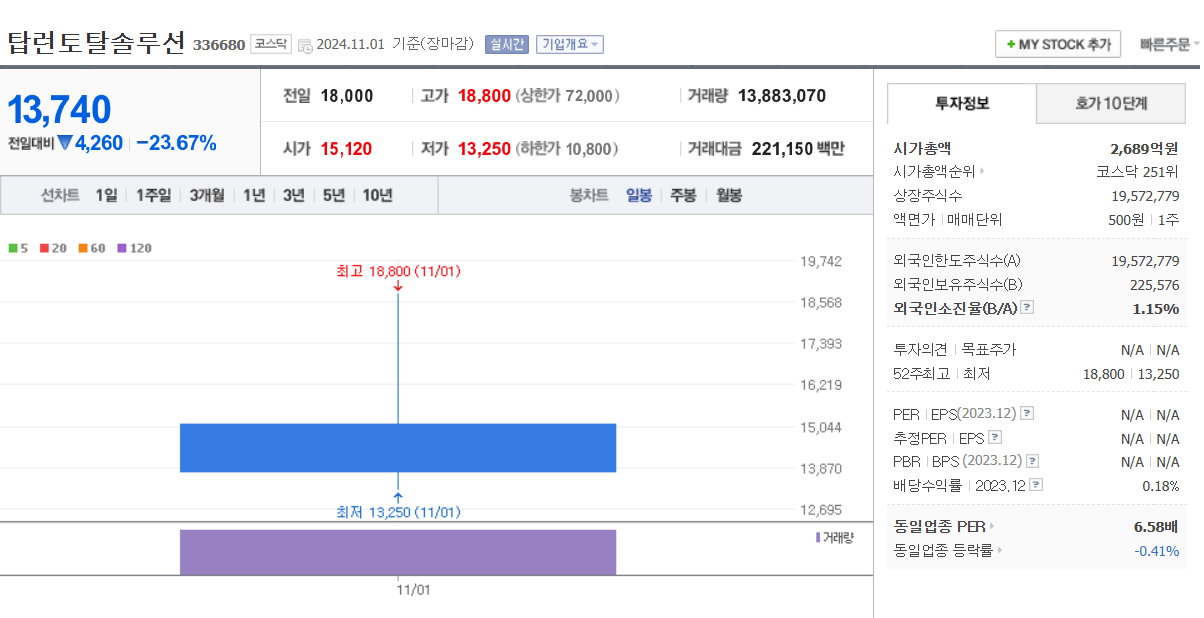Open the help icon next to 외국인소진율(B/A)
The image size is (1204, 618).
[1027, 308]
